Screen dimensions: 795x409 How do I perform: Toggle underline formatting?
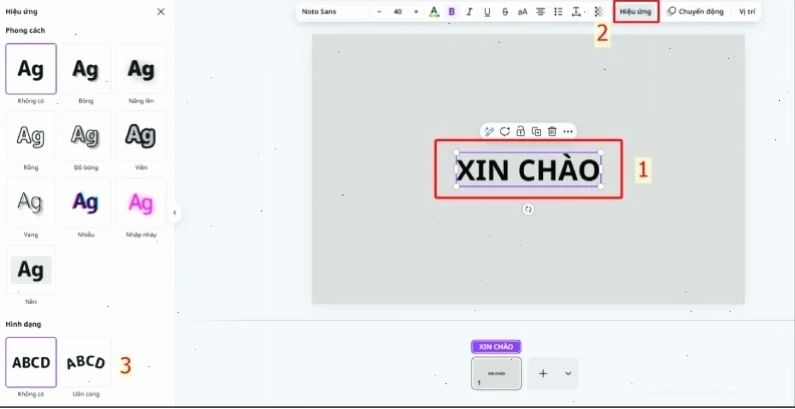click(x=487, y=12)
